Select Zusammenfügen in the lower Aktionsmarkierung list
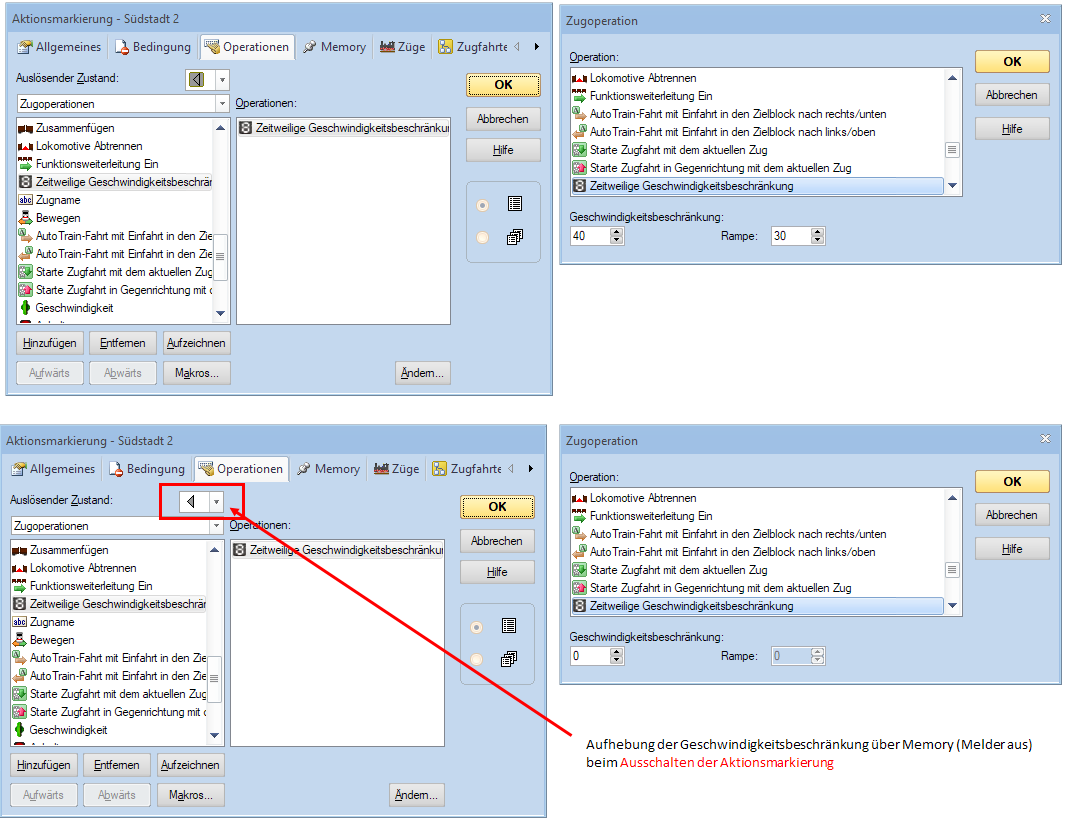 click(69, 550)
